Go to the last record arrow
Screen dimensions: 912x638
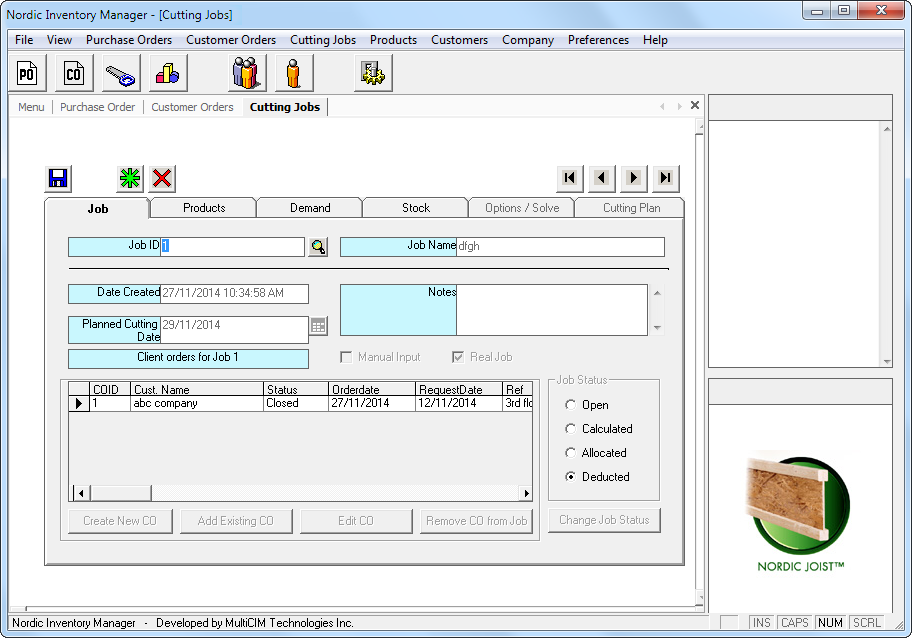[x=665, y=178]
